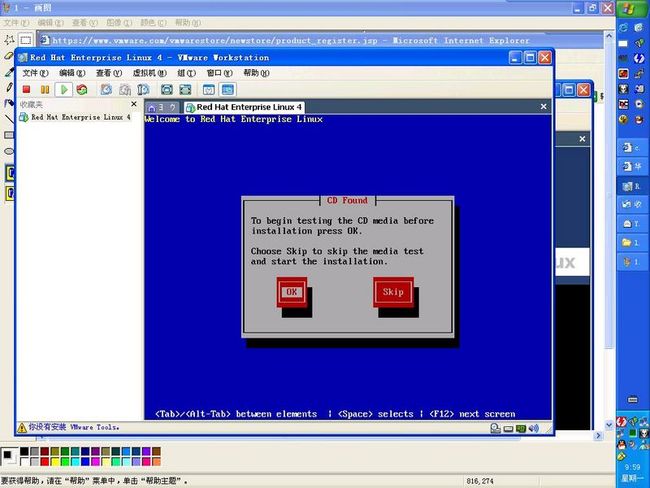Select the cyan color swatch in Paint palette

pyautogui.click(x=75, y=461)
